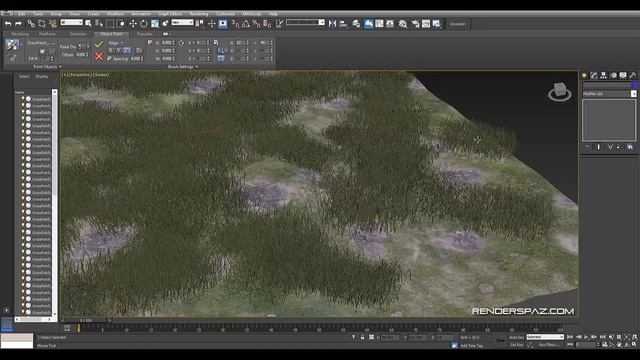Toggle the Window/Crossing selection icon
This screenshot has width=640, height=360.
point(121,24)
